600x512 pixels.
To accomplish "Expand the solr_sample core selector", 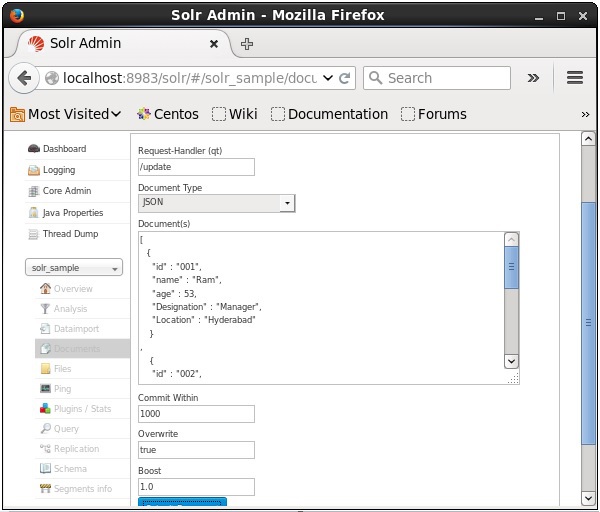I will (75, 268).
